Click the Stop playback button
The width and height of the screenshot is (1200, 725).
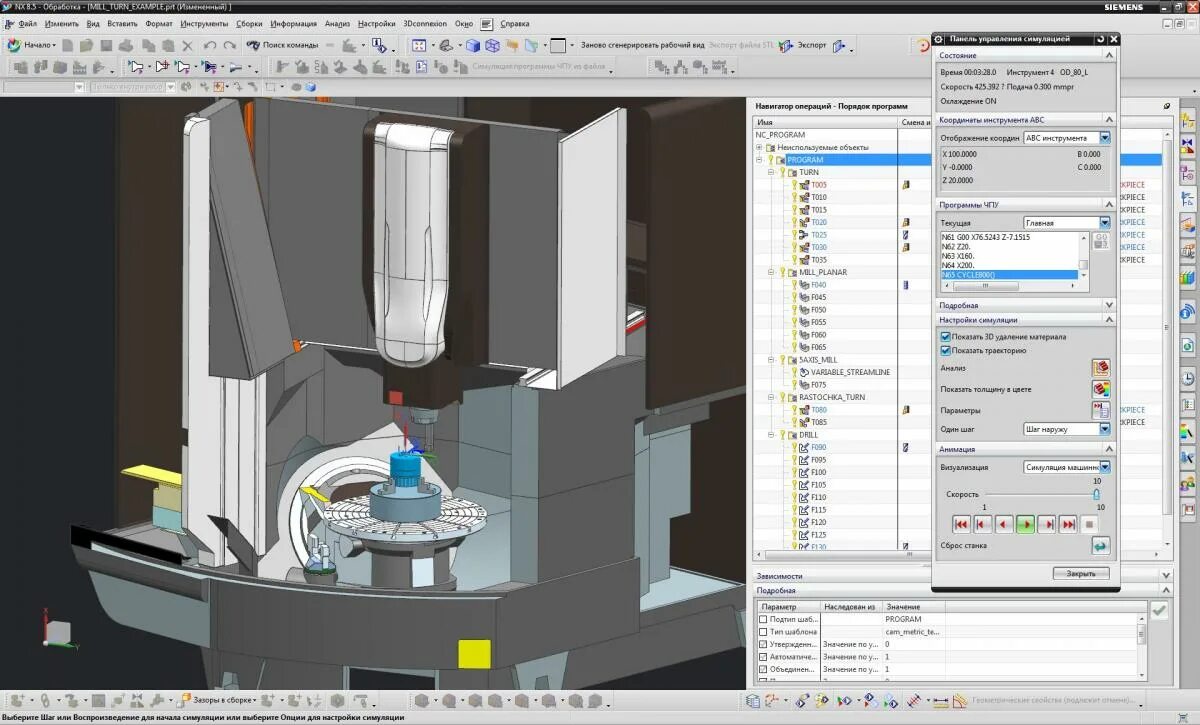(1089, 524)
